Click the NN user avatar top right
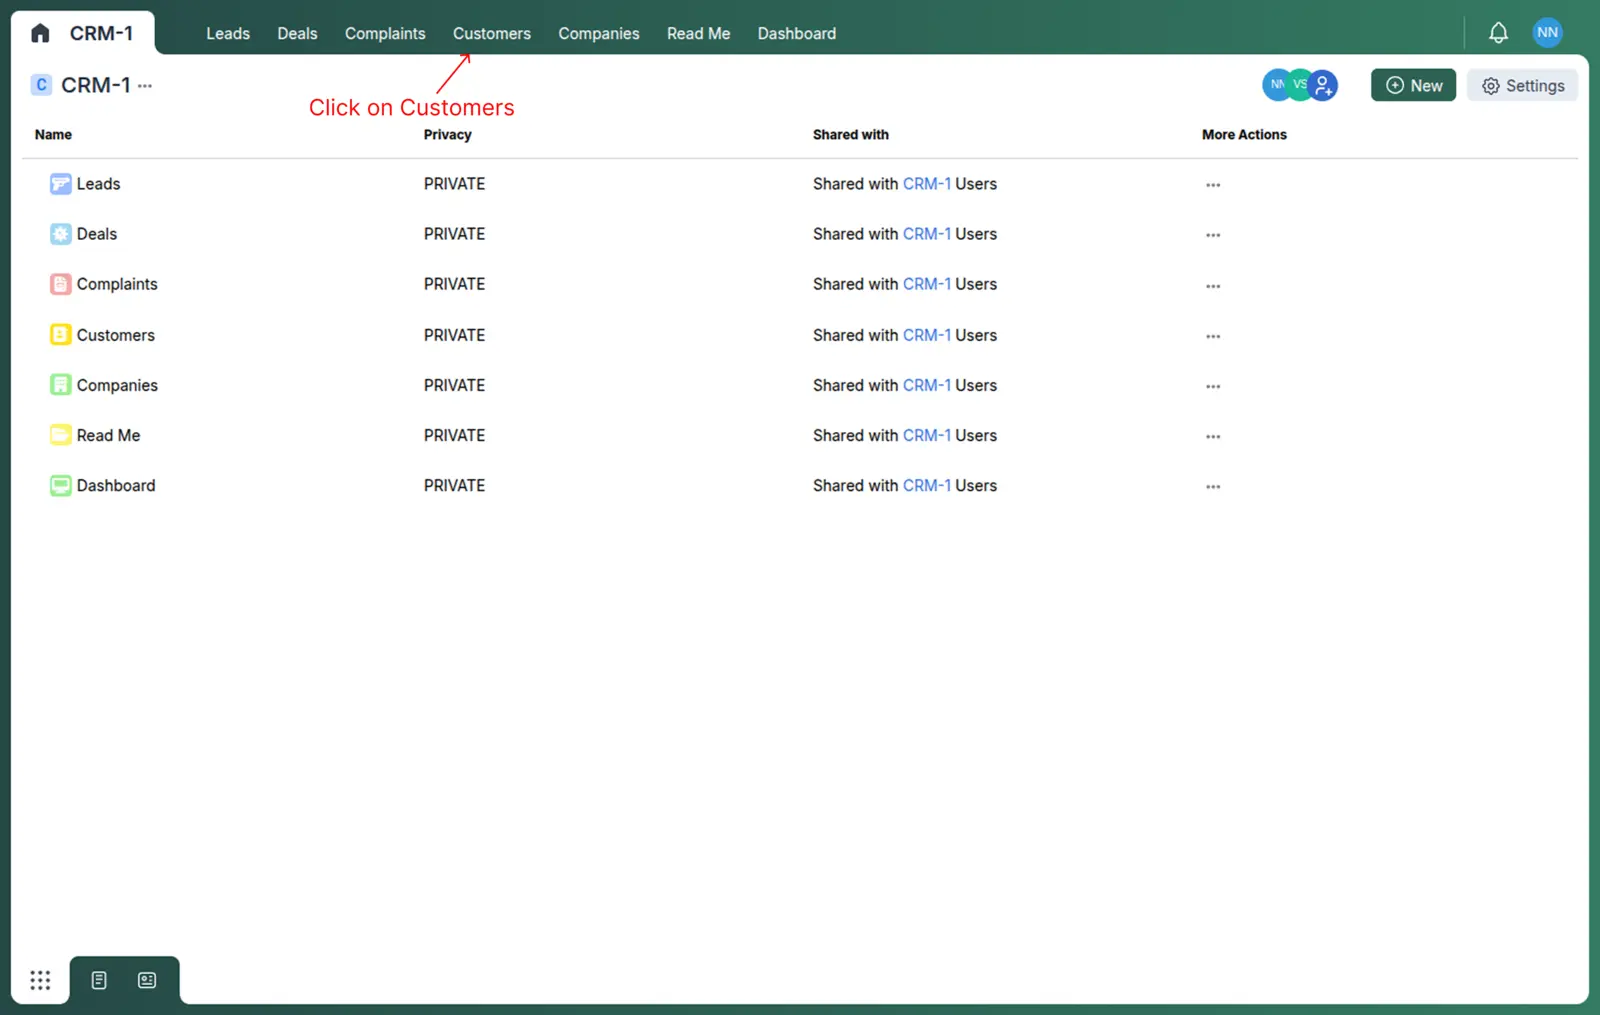Image resolution: width=1600 pixels, height=1015 pixels. point(1547,32)
